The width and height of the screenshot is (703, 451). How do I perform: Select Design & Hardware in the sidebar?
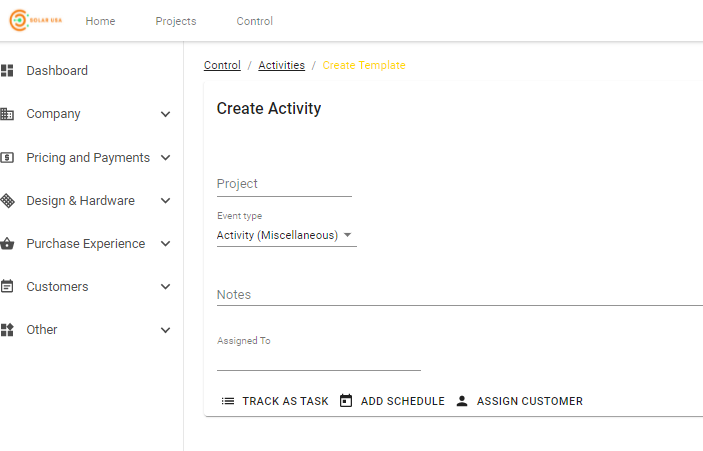point(80,200)
